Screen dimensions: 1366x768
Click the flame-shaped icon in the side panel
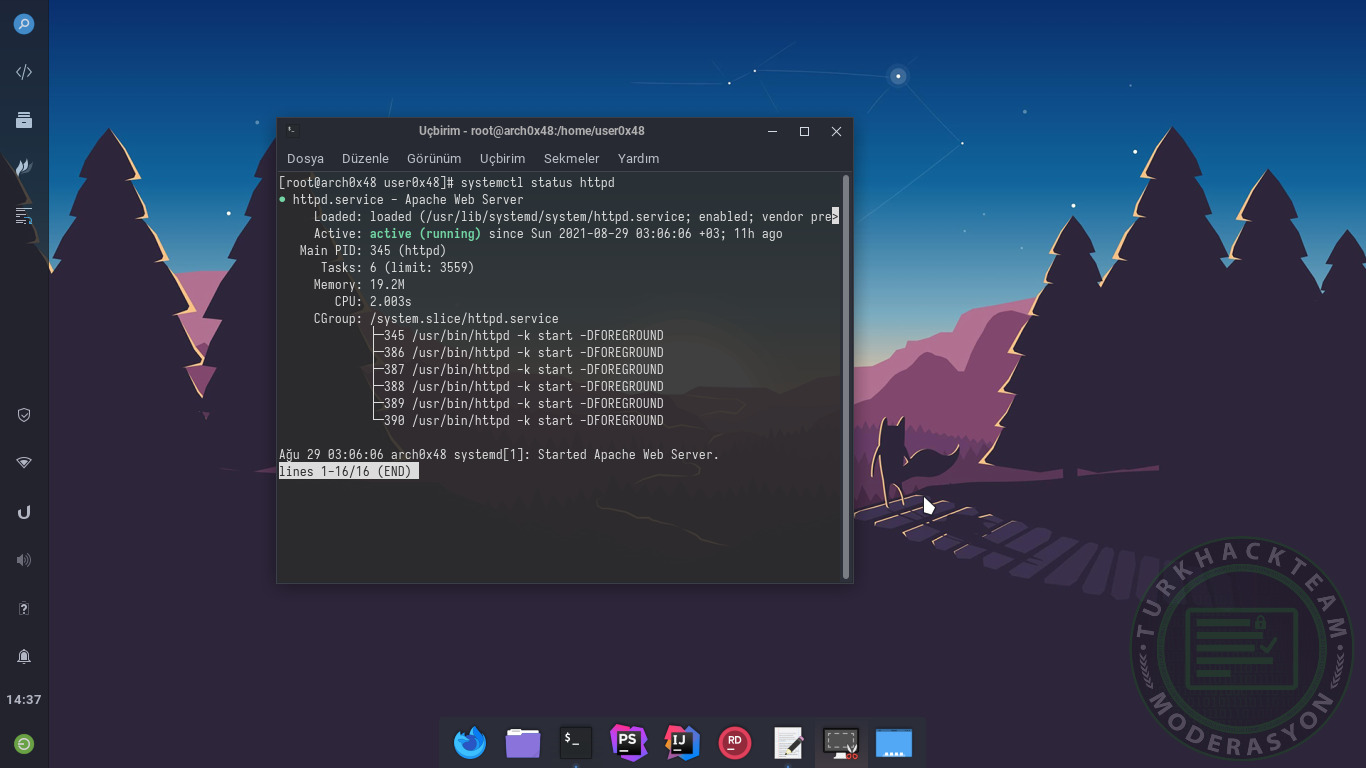click(x=24, y=167)
